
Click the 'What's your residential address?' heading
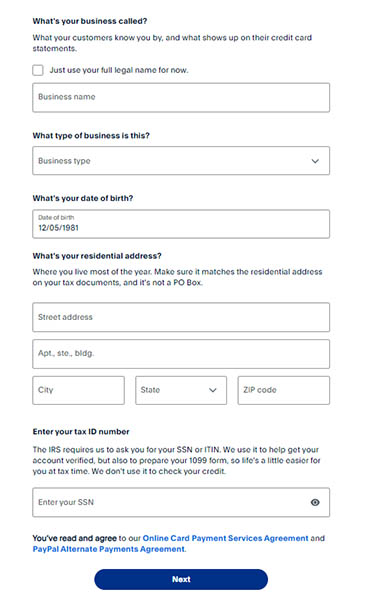(x=97, y=256)
